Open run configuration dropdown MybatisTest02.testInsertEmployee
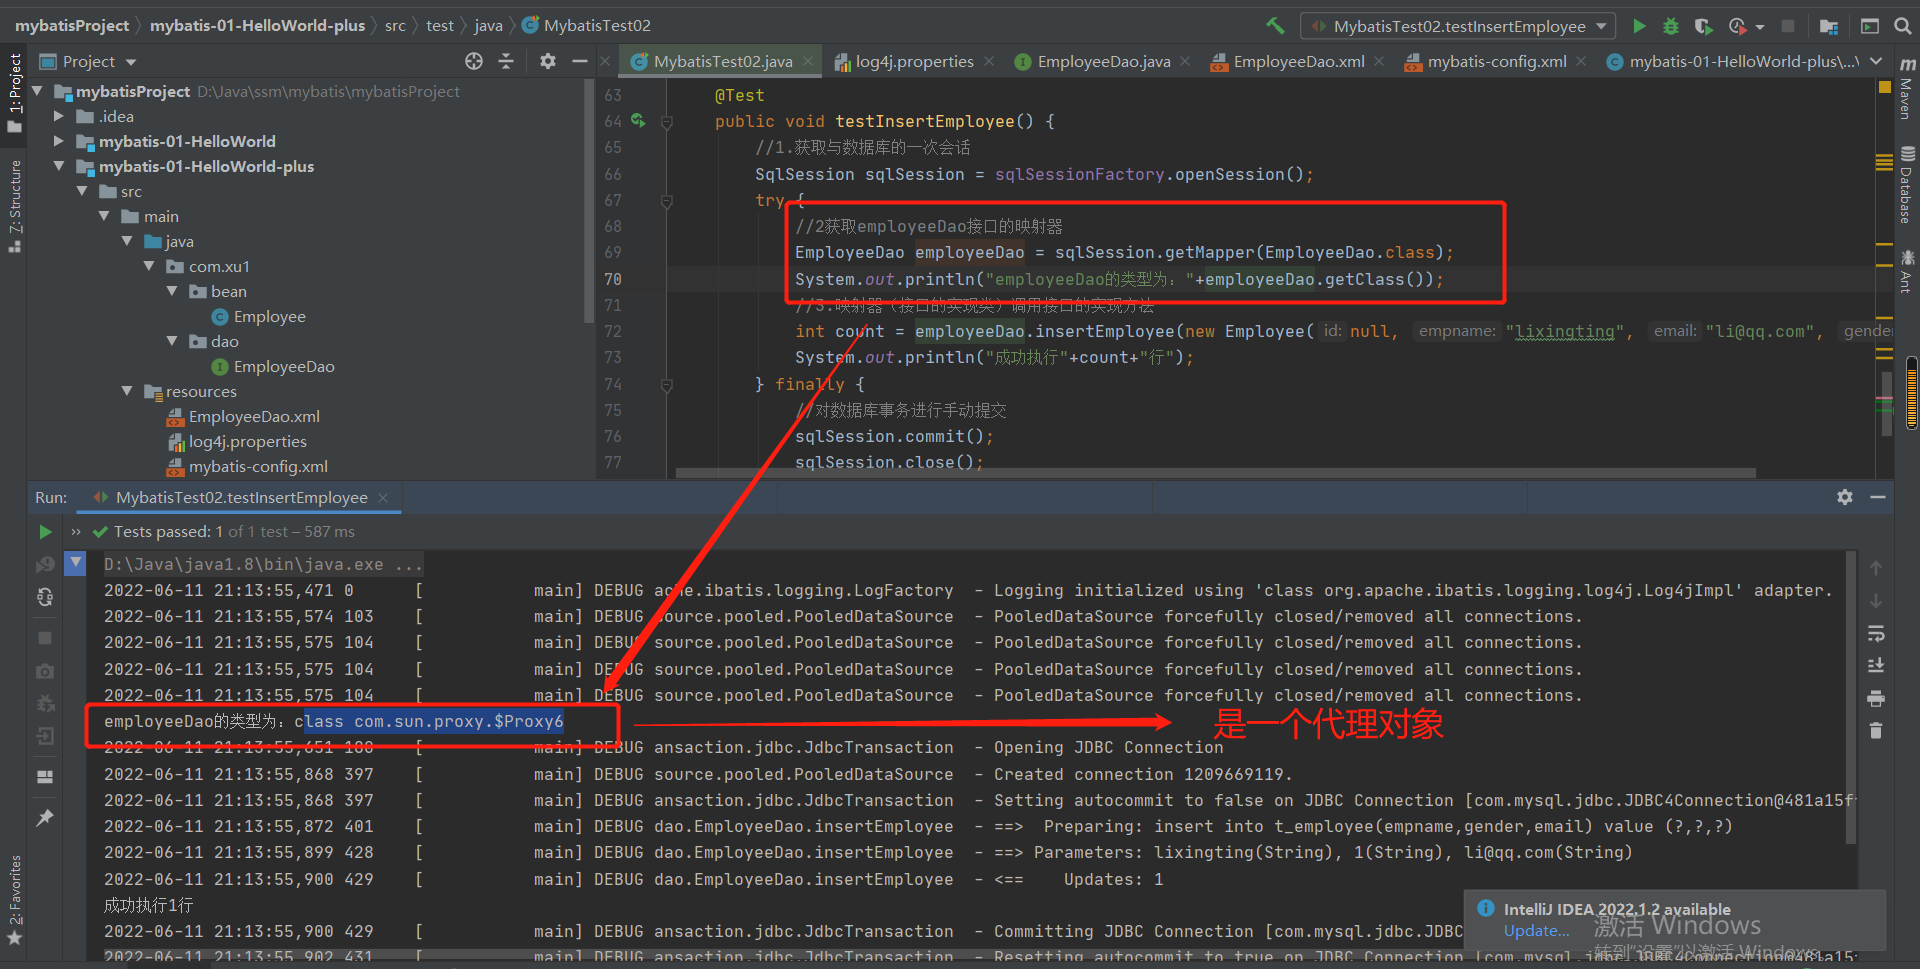This screenshot has width=1920, height=969. click(1457, 26)
